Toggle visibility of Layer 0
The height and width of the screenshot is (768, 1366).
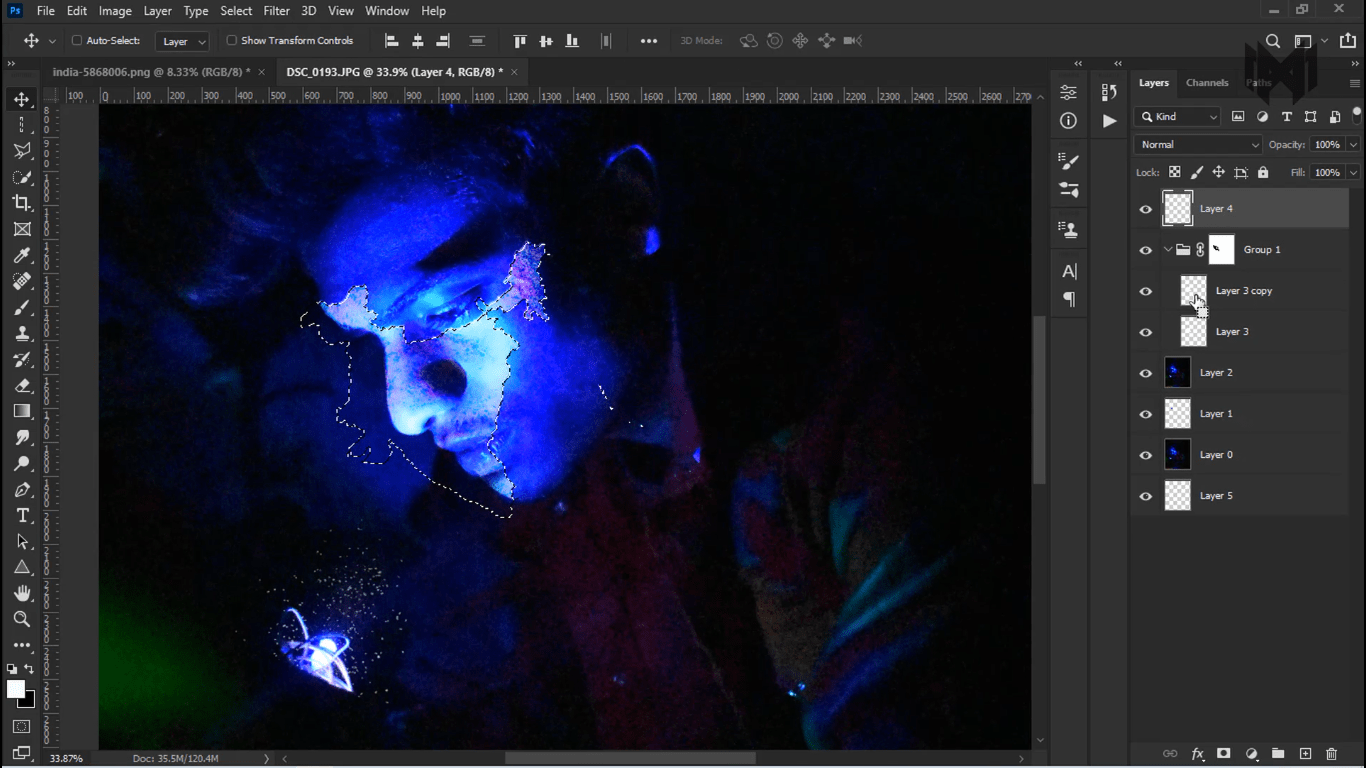tap(1146, 455)
